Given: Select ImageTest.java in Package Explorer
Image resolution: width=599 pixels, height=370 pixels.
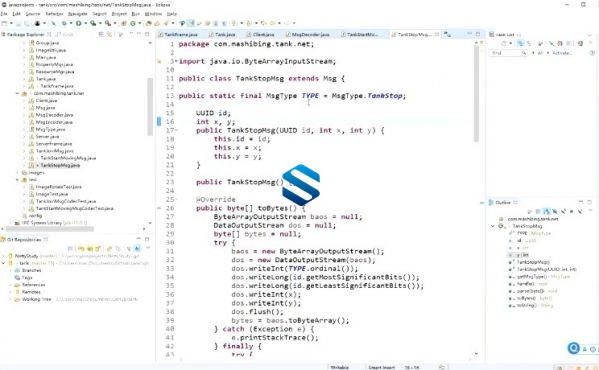Looking at the screenshot, I should [x=52, y=194].
